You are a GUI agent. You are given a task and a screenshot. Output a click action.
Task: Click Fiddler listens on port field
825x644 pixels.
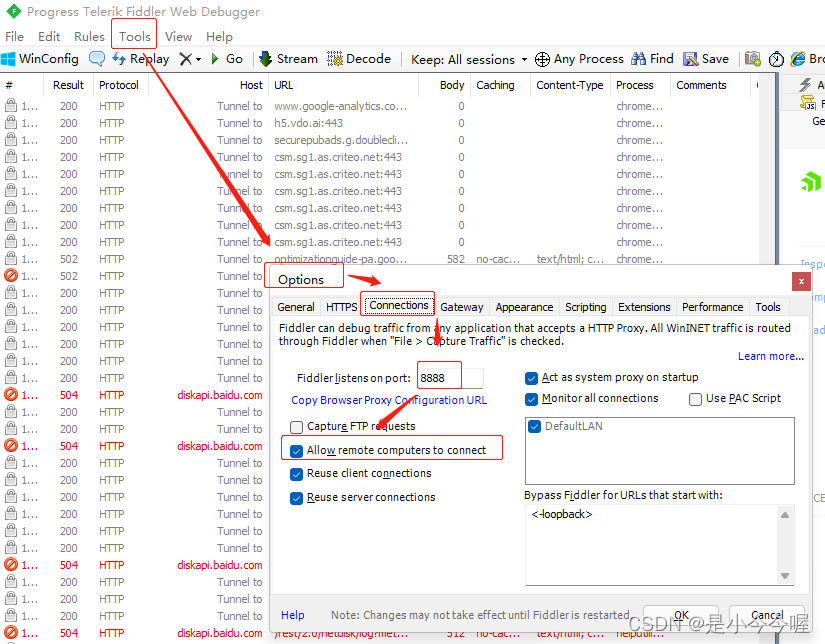(450, 378)
